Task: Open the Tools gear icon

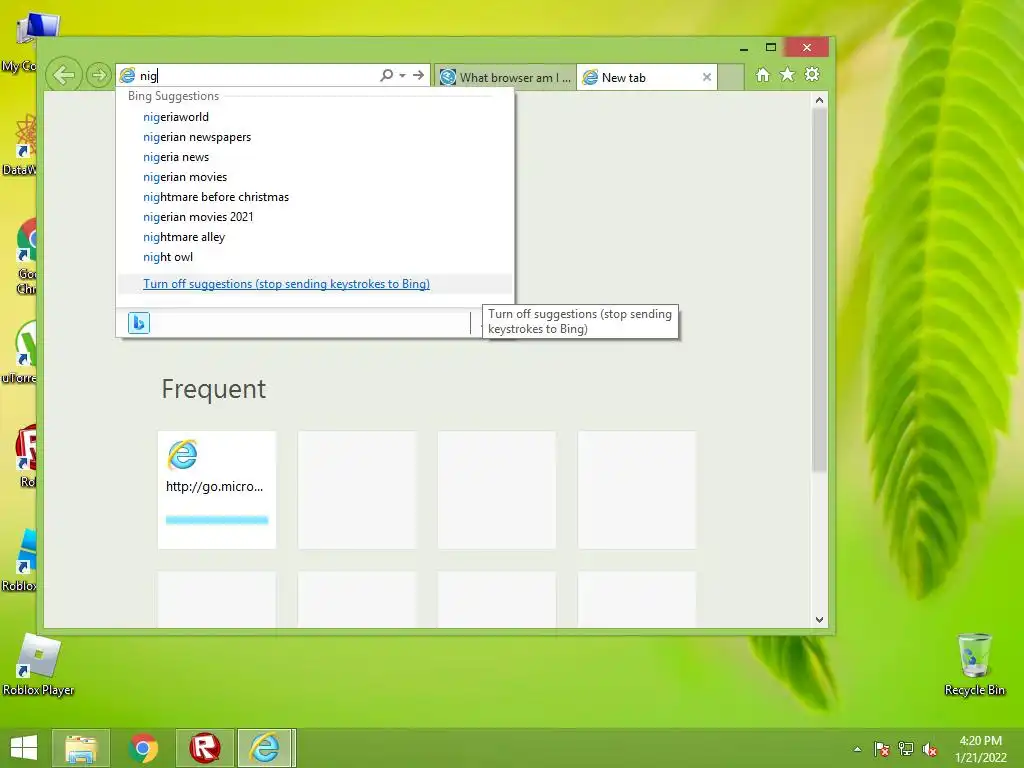Action: 812,74
